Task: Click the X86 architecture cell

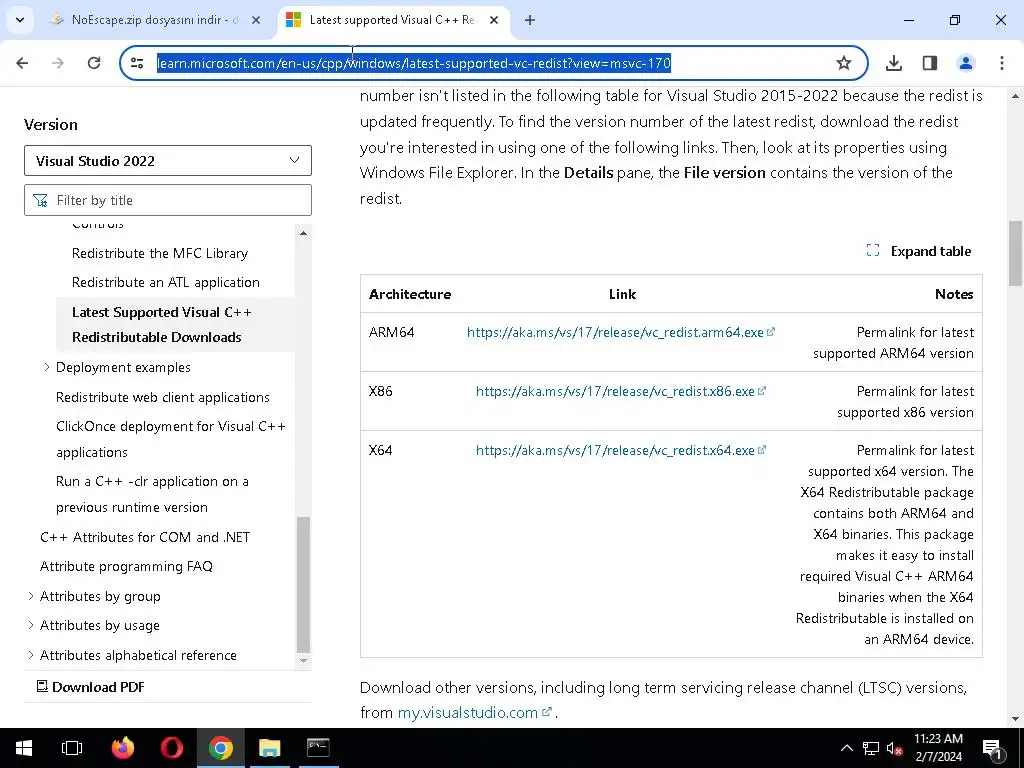Action: 381,391
